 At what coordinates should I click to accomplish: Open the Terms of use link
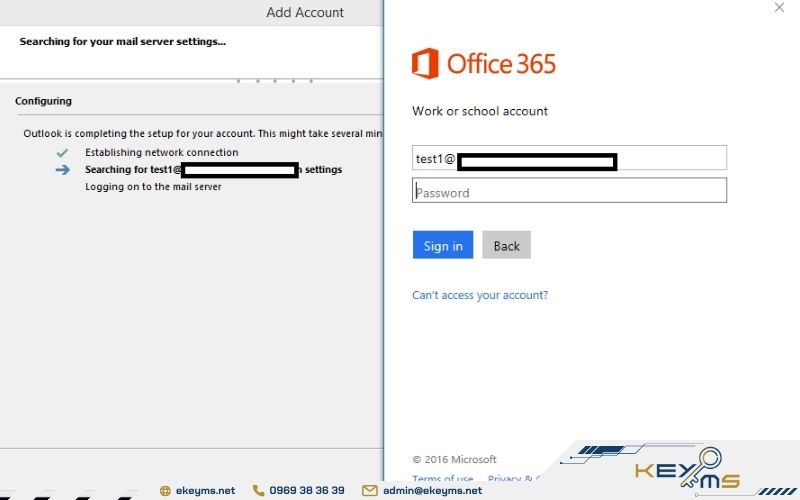442,478
